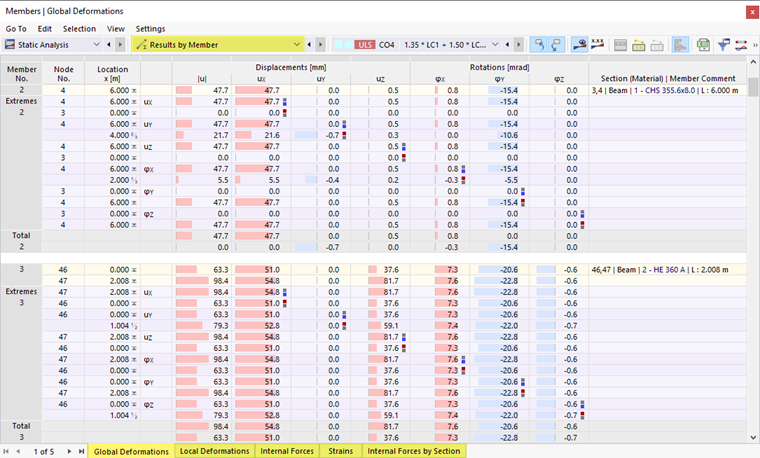Click the 'Location x [m]' column header
This screenshot has height=458, width=760.
point(112,74)
